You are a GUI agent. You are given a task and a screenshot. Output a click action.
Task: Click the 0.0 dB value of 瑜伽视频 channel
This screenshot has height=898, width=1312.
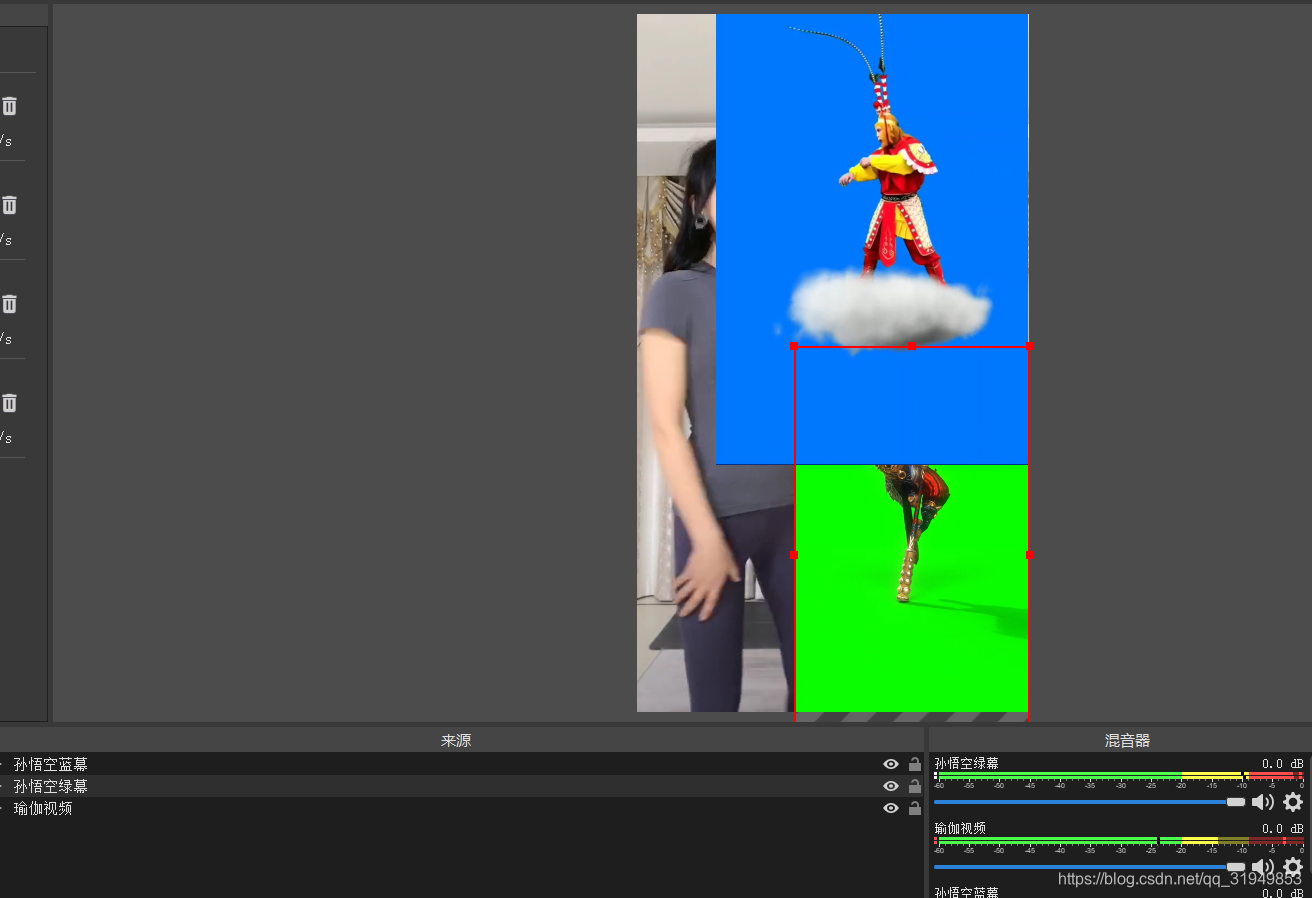point(1282,829)
